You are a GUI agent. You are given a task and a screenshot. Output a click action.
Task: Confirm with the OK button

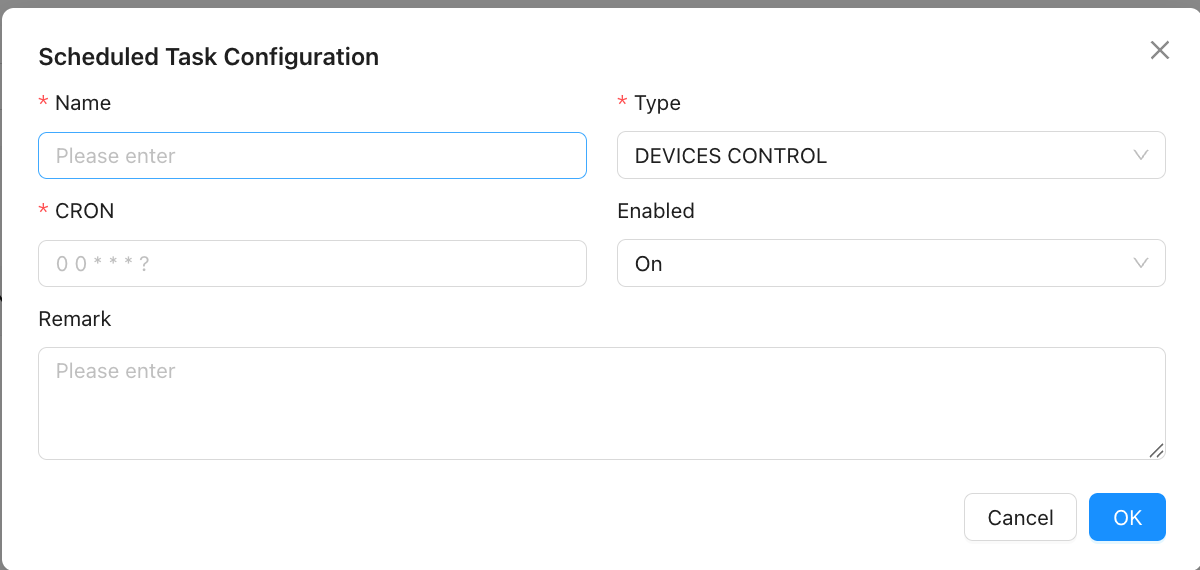[x=1127, y=517]
